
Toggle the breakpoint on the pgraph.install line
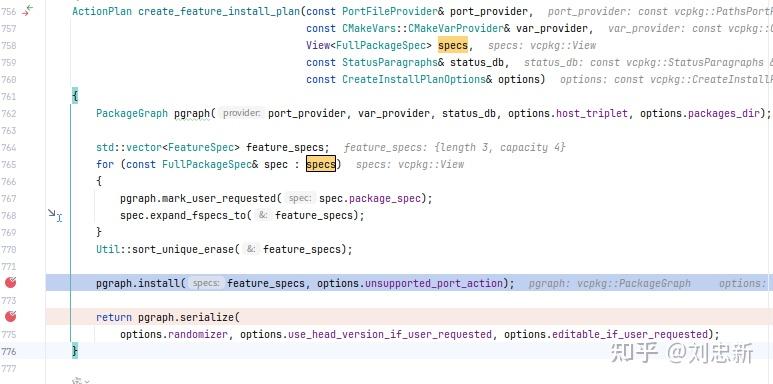(10, 282)
